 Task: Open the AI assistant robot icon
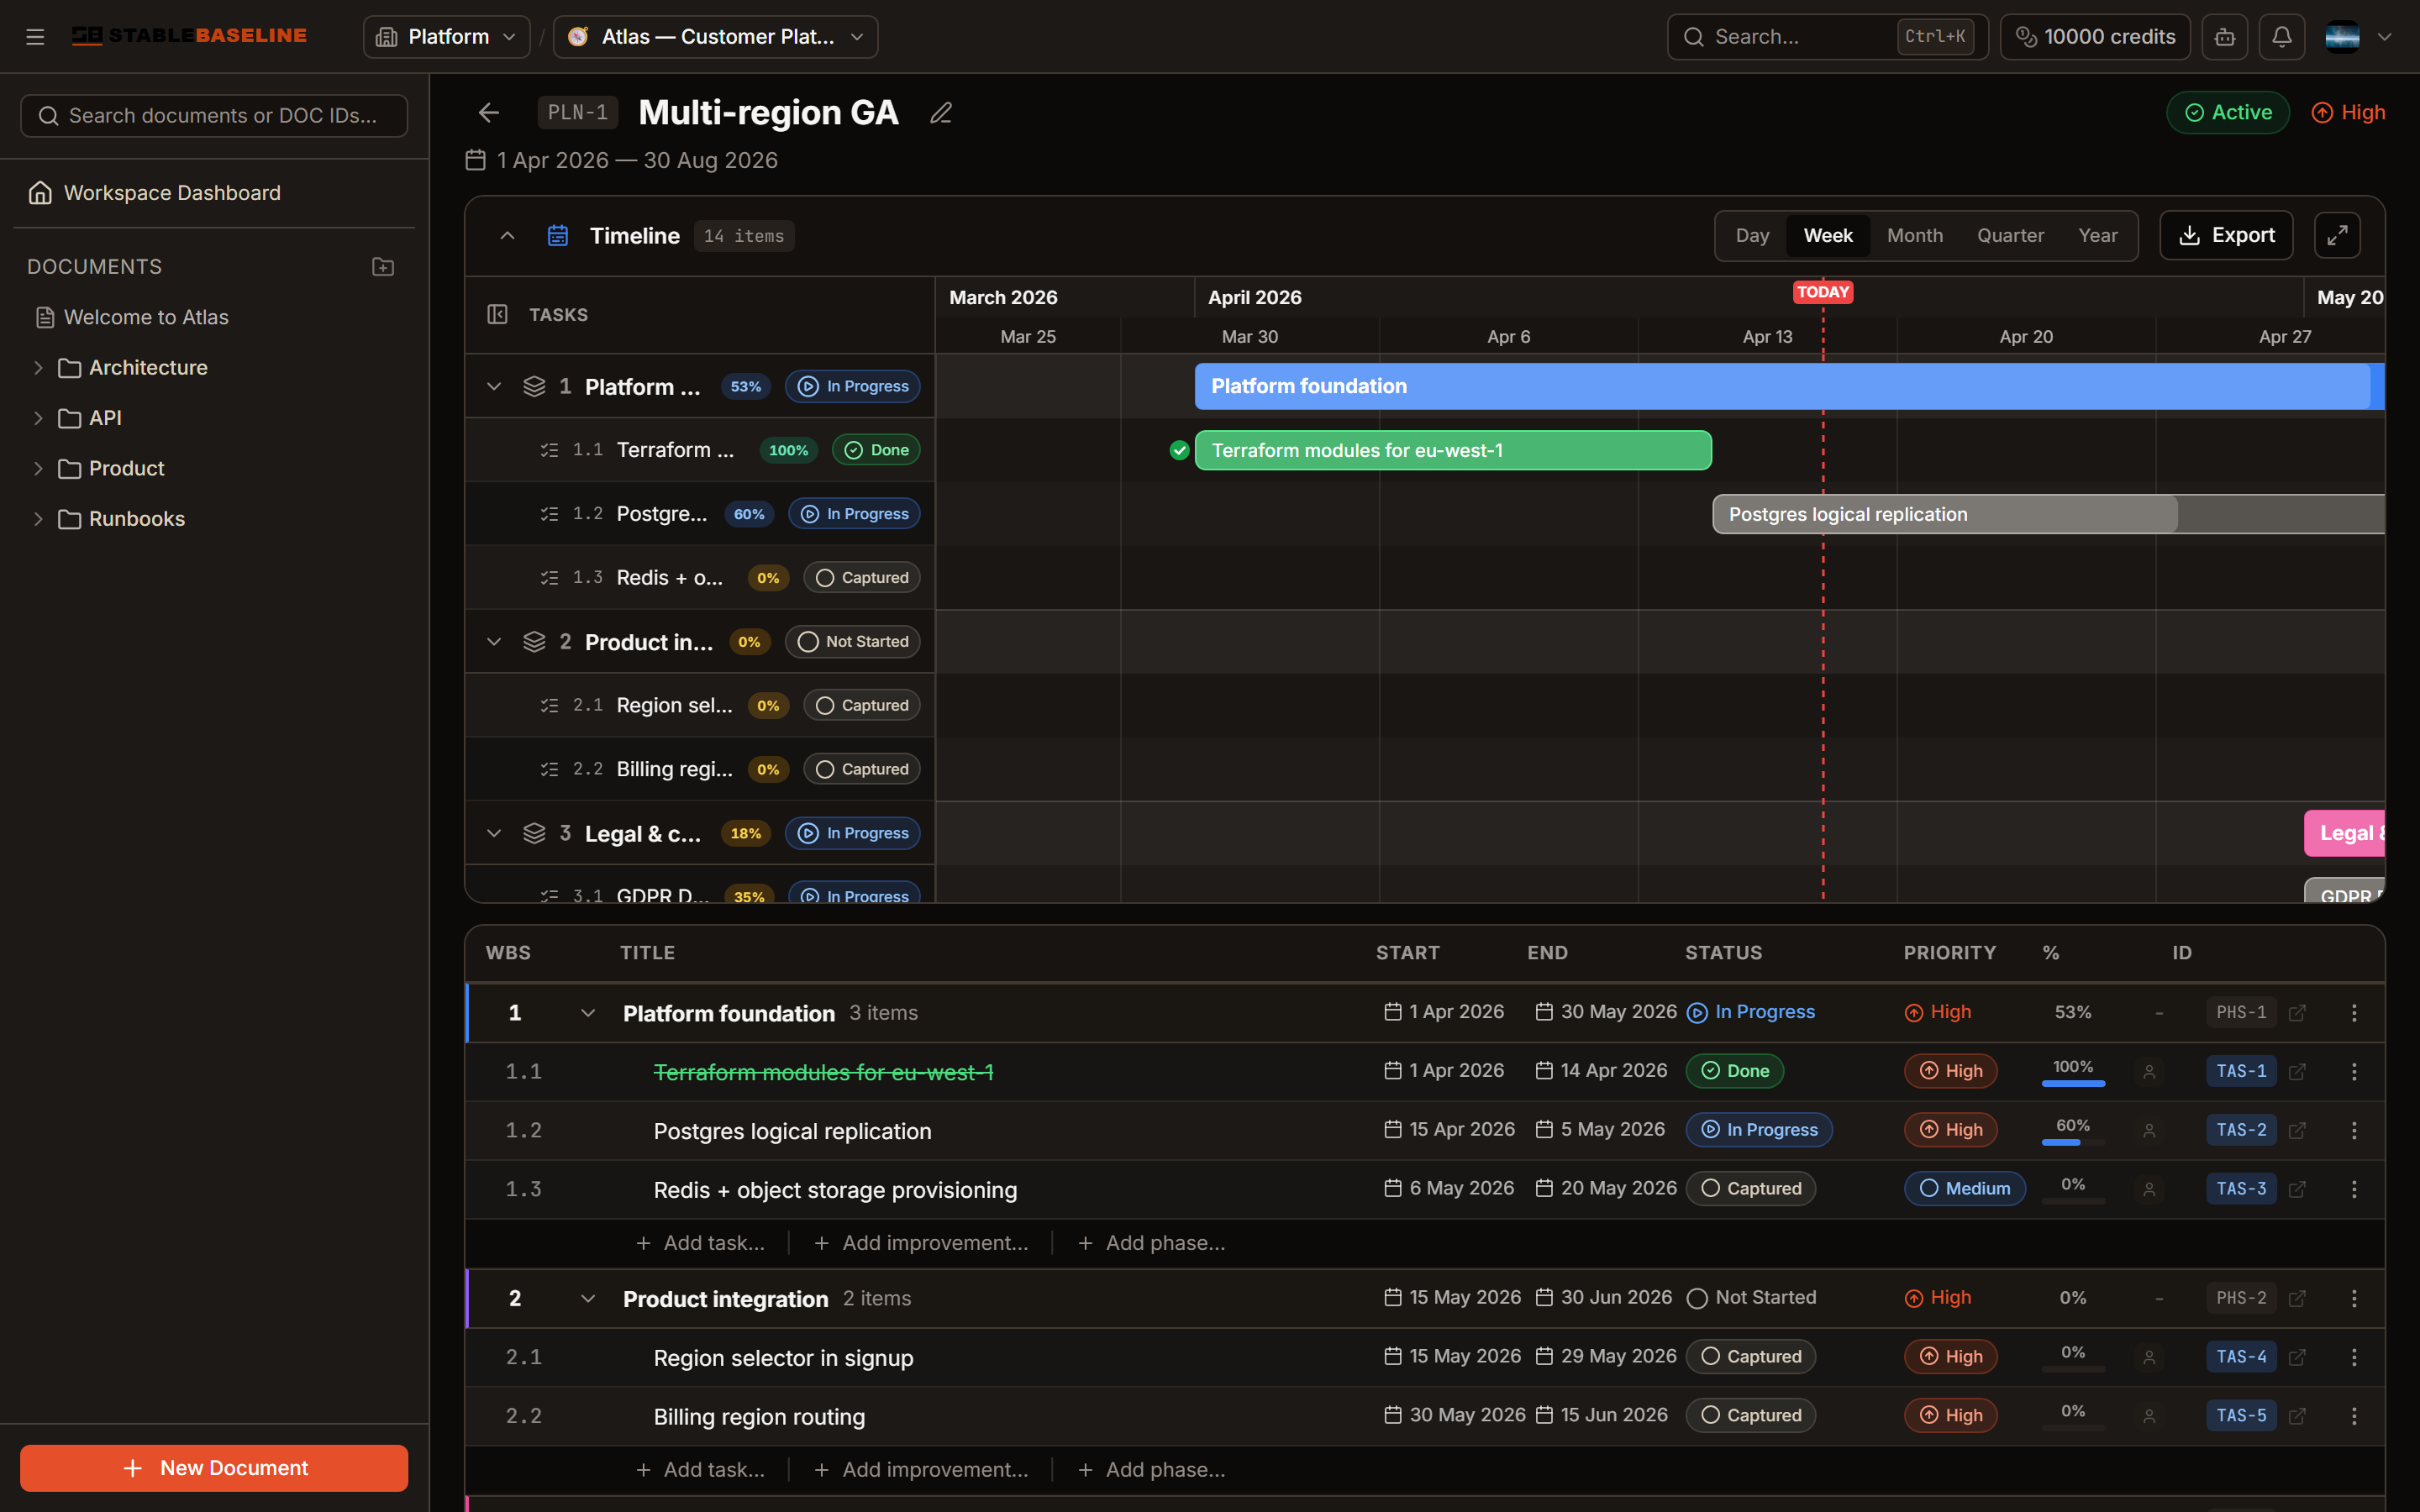pos(2224,37)
